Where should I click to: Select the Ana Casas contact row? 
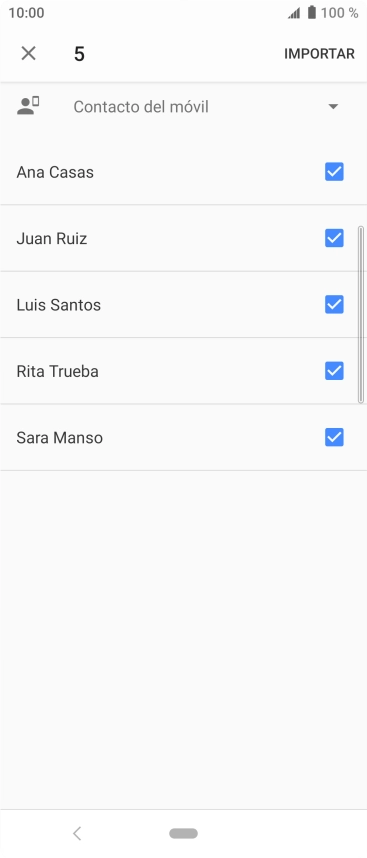pos(183,172)
